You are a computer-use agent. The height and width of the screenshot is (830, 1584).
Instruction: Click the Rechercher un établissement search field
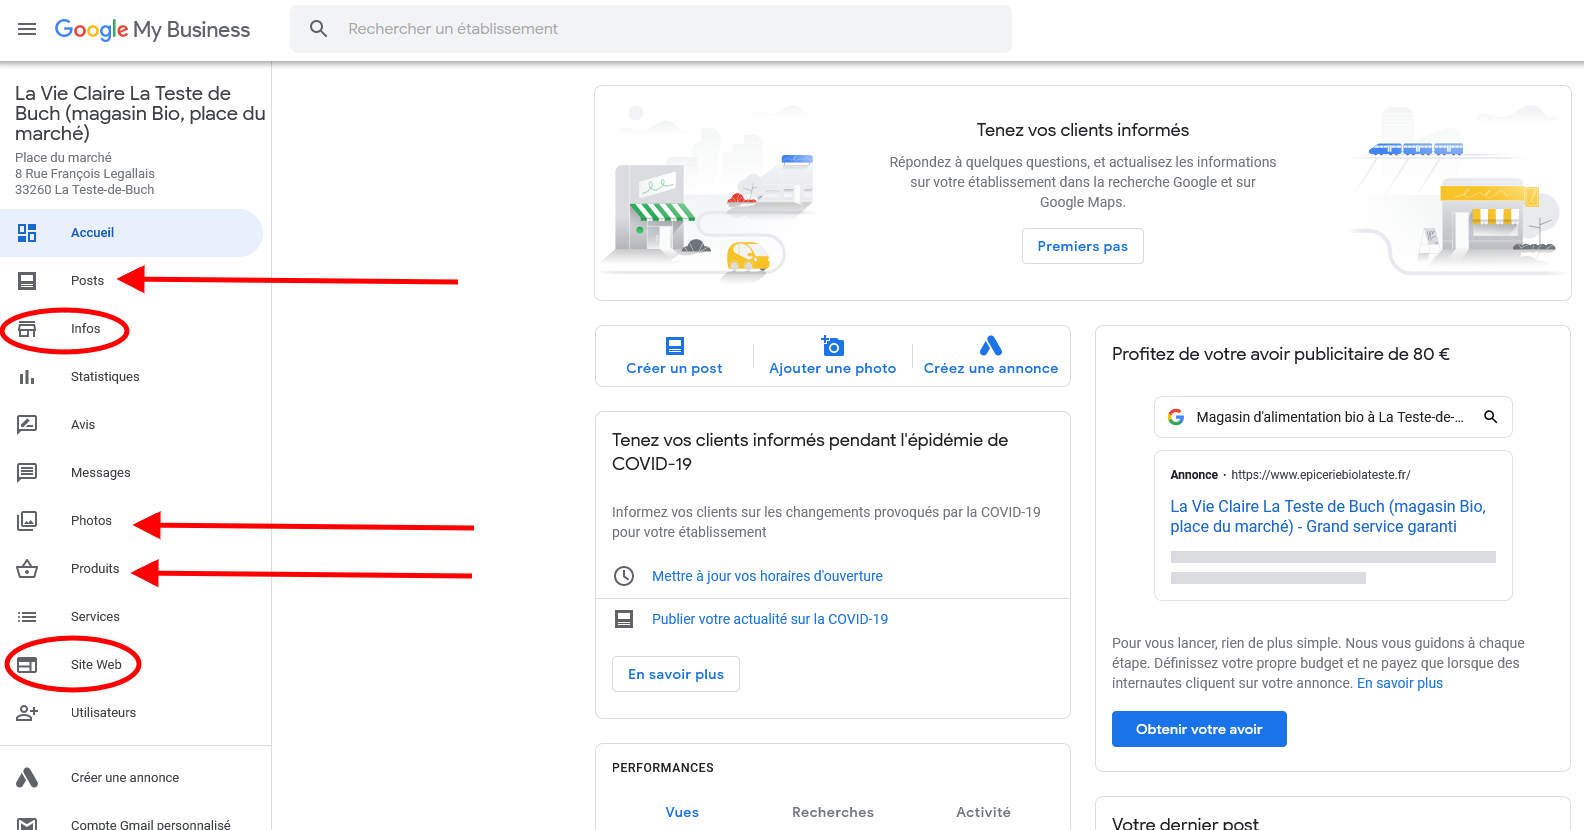[x=651, y=29]
